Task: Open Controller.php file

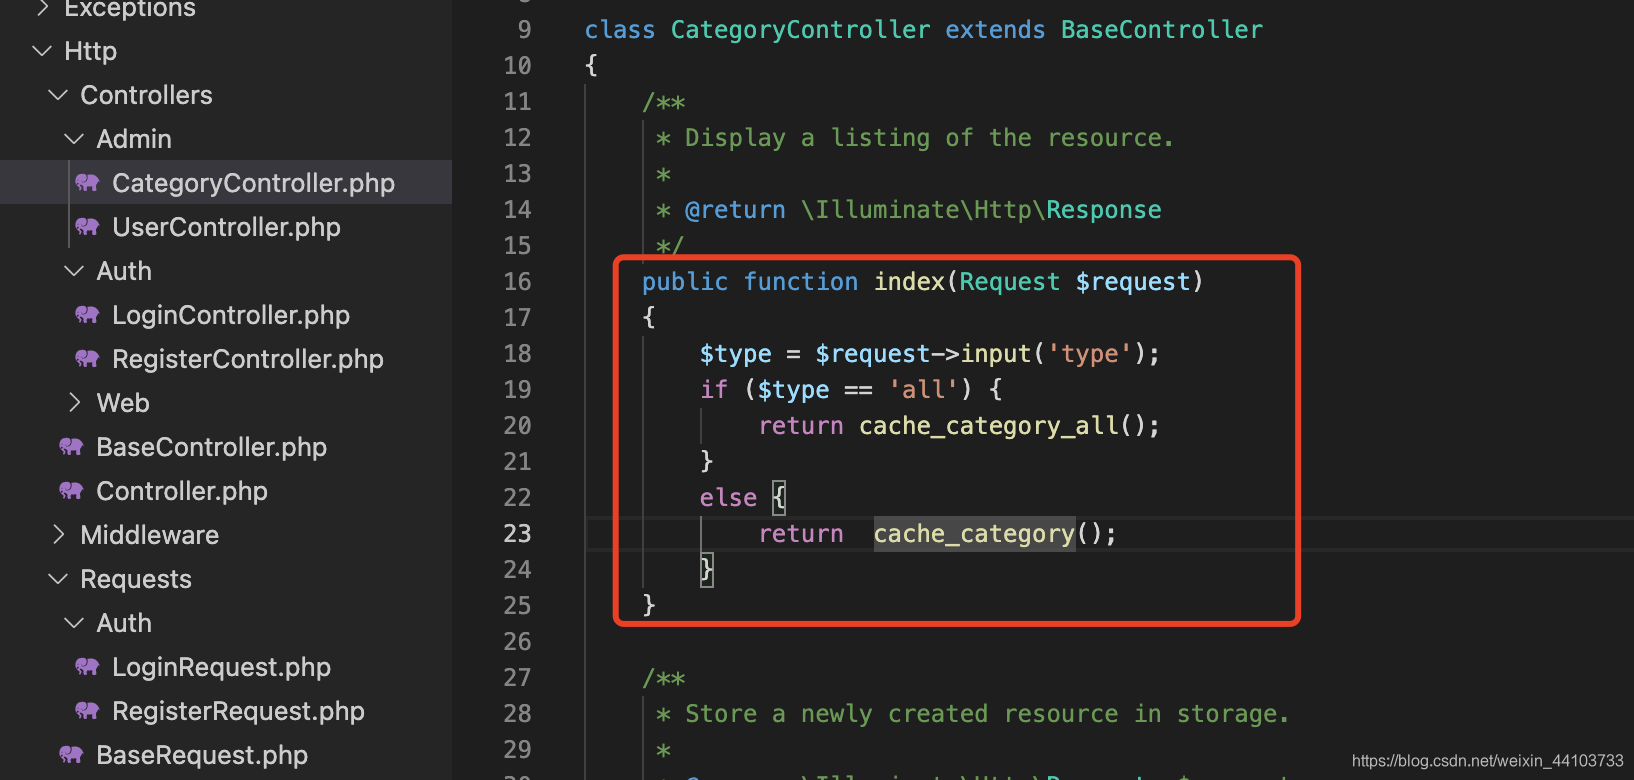Action: (182, 491)
